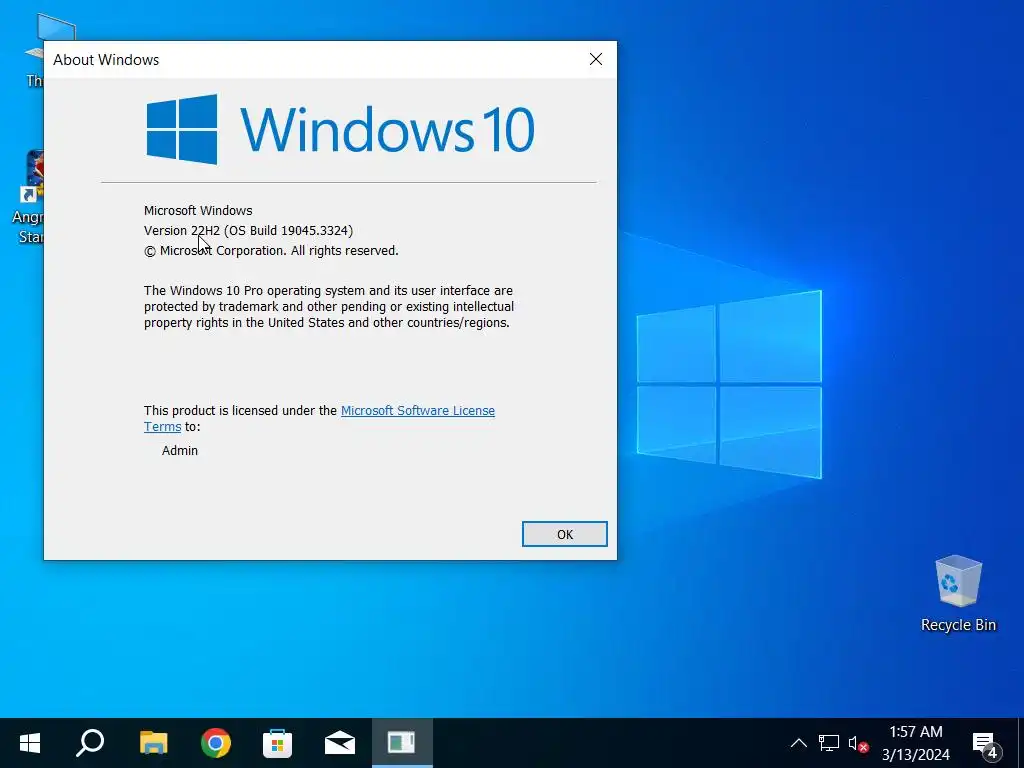Open the Microsoft Software License Terms link
1024x768 pixels.
(417, 411)
